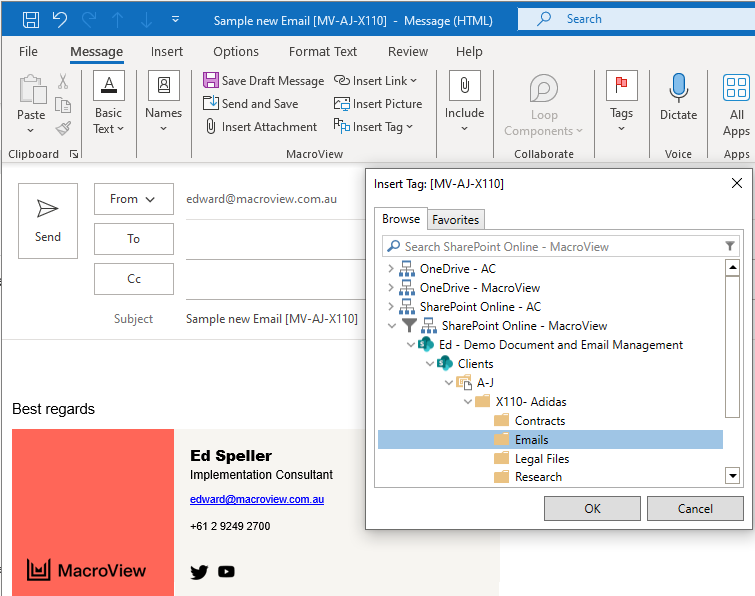Viewport: 755px width, 596px height.
Task: Open All Apps
Action: click(736, 105)
